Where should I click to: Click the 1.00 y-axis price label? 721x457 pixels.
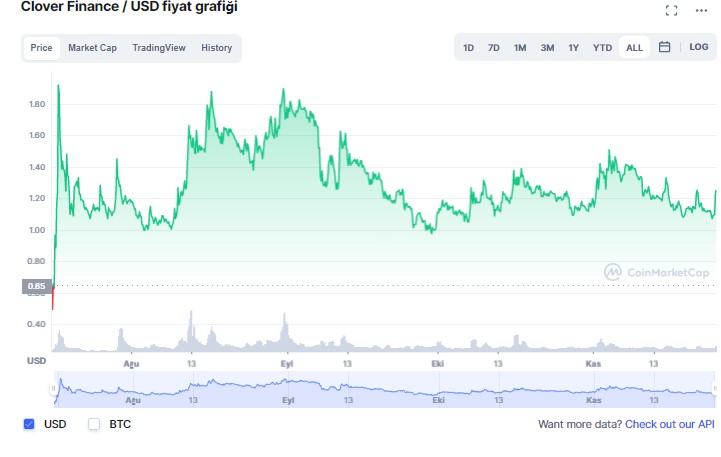tap(37, 230)
